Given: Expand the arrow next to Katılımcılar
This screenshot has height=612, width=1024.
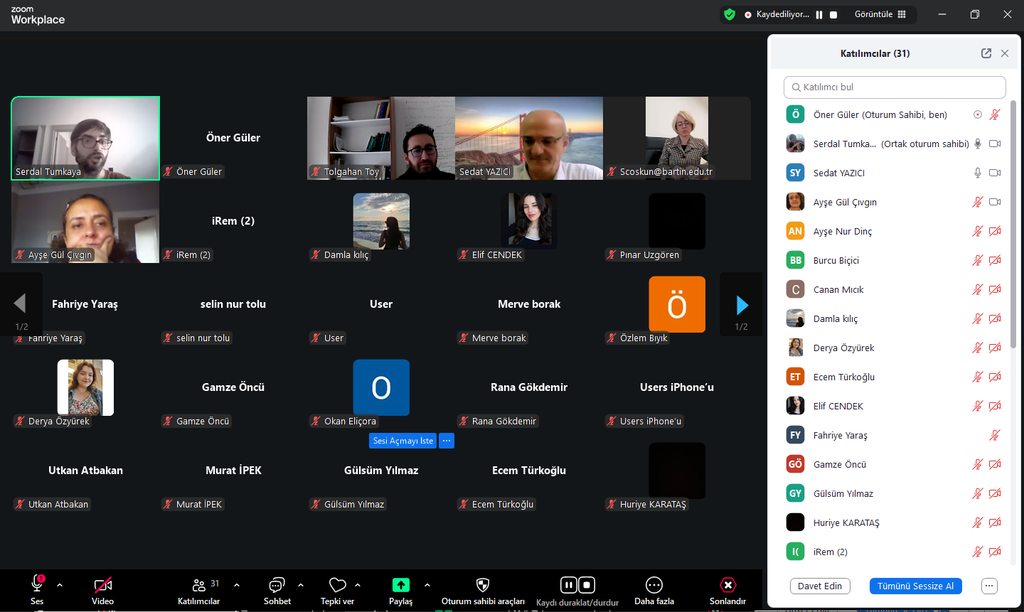Looking at the screenshot, I should pyautogui.click(x=236, y=584).
